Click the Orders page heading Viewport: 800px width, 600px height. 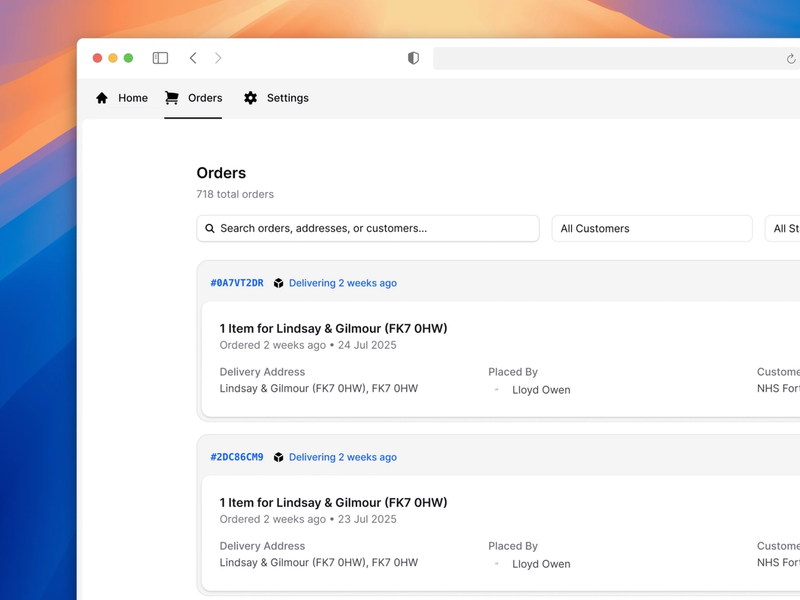click(x=221, y=173)
